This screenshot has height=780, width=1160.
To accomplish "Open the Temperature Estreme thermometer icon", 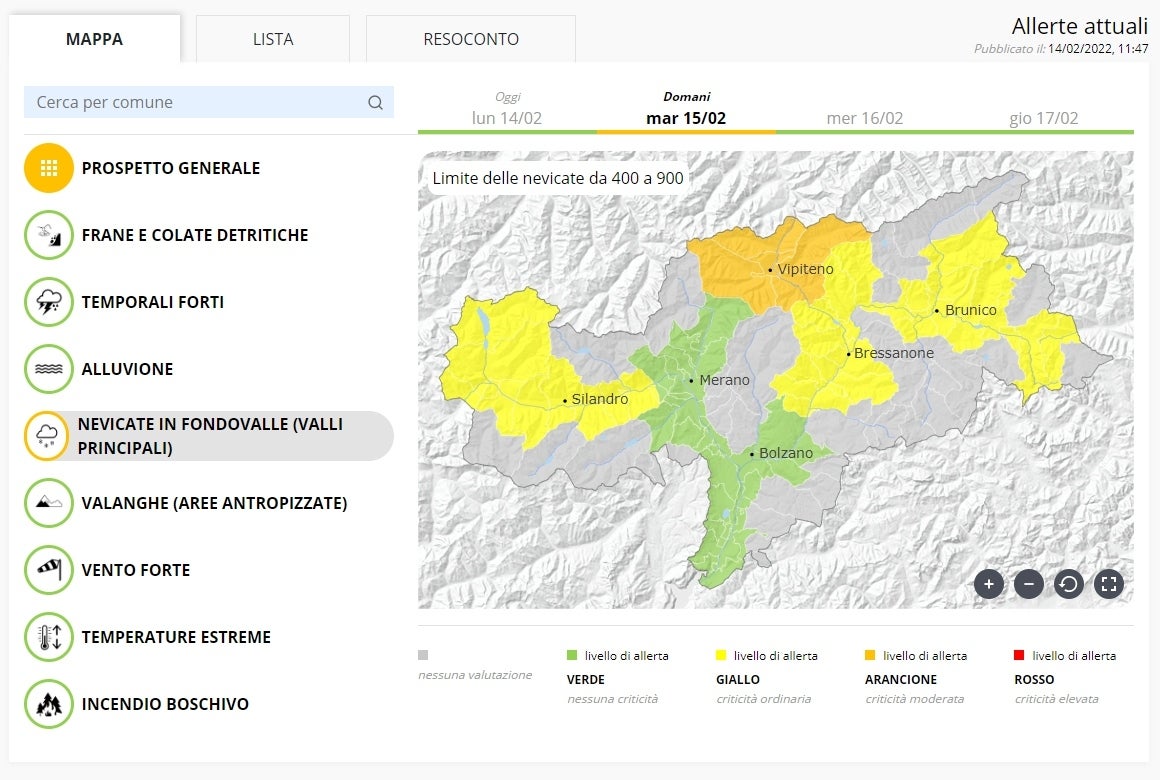I will tap(49, 637).
